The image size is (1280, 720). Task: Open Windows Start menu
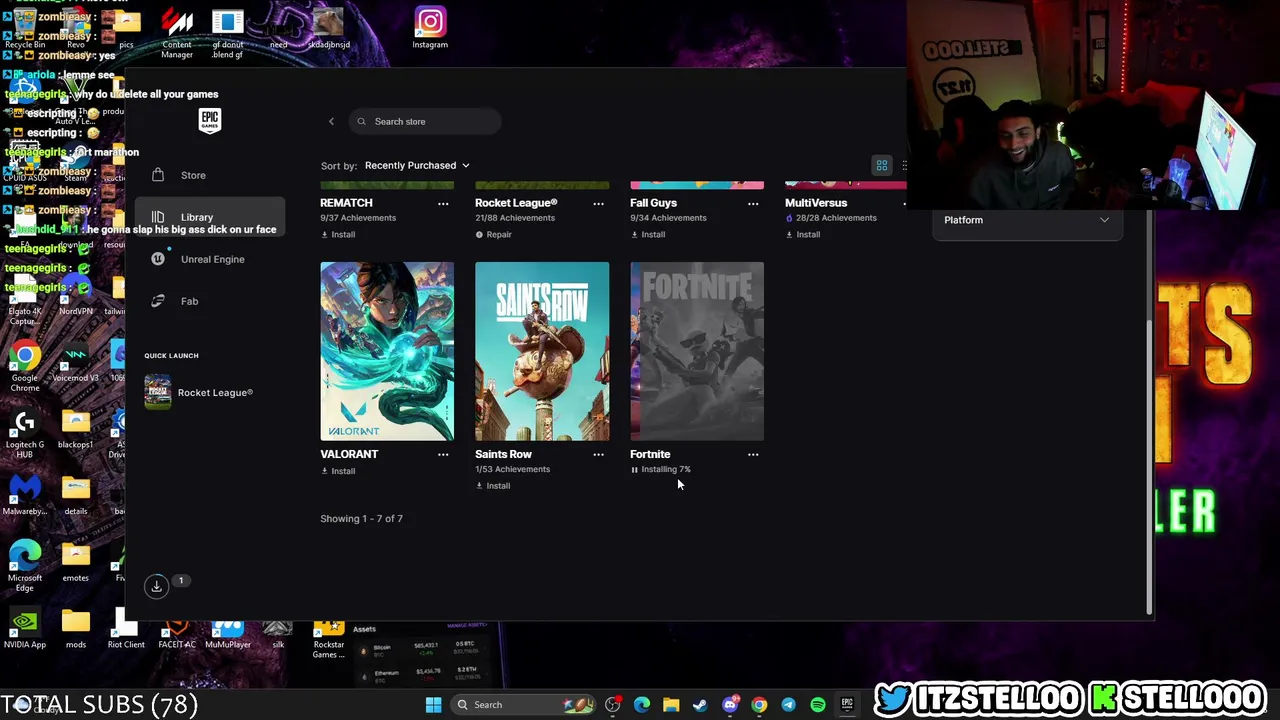pos(433,705)
